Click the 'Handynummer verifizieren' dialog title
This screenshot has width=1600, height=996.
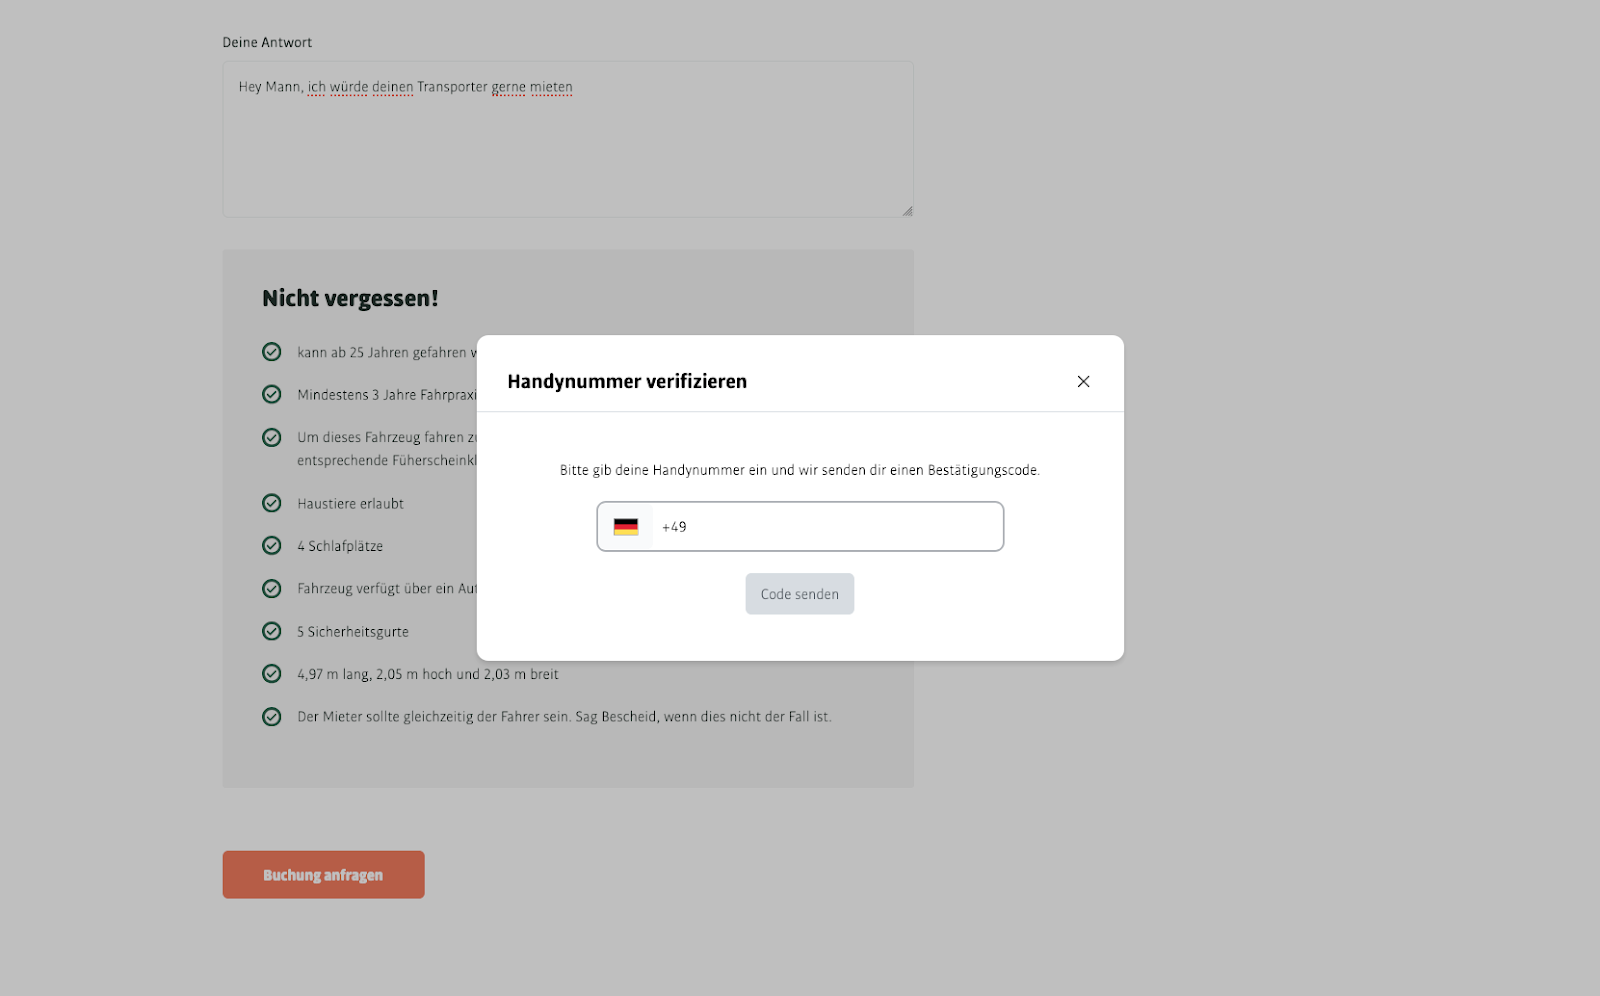pos(627,381)
